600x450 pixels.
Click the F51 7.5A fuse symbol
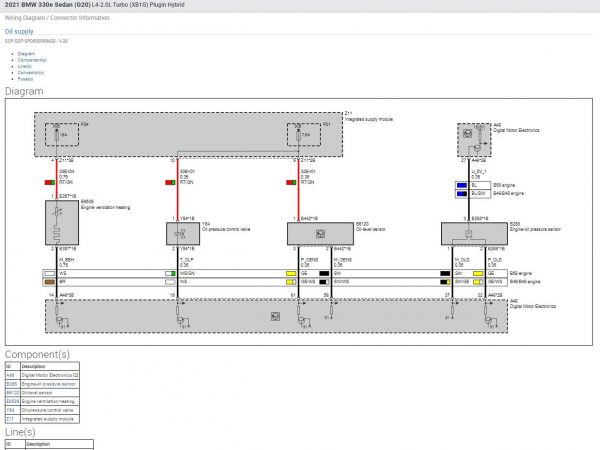[298, 135]
